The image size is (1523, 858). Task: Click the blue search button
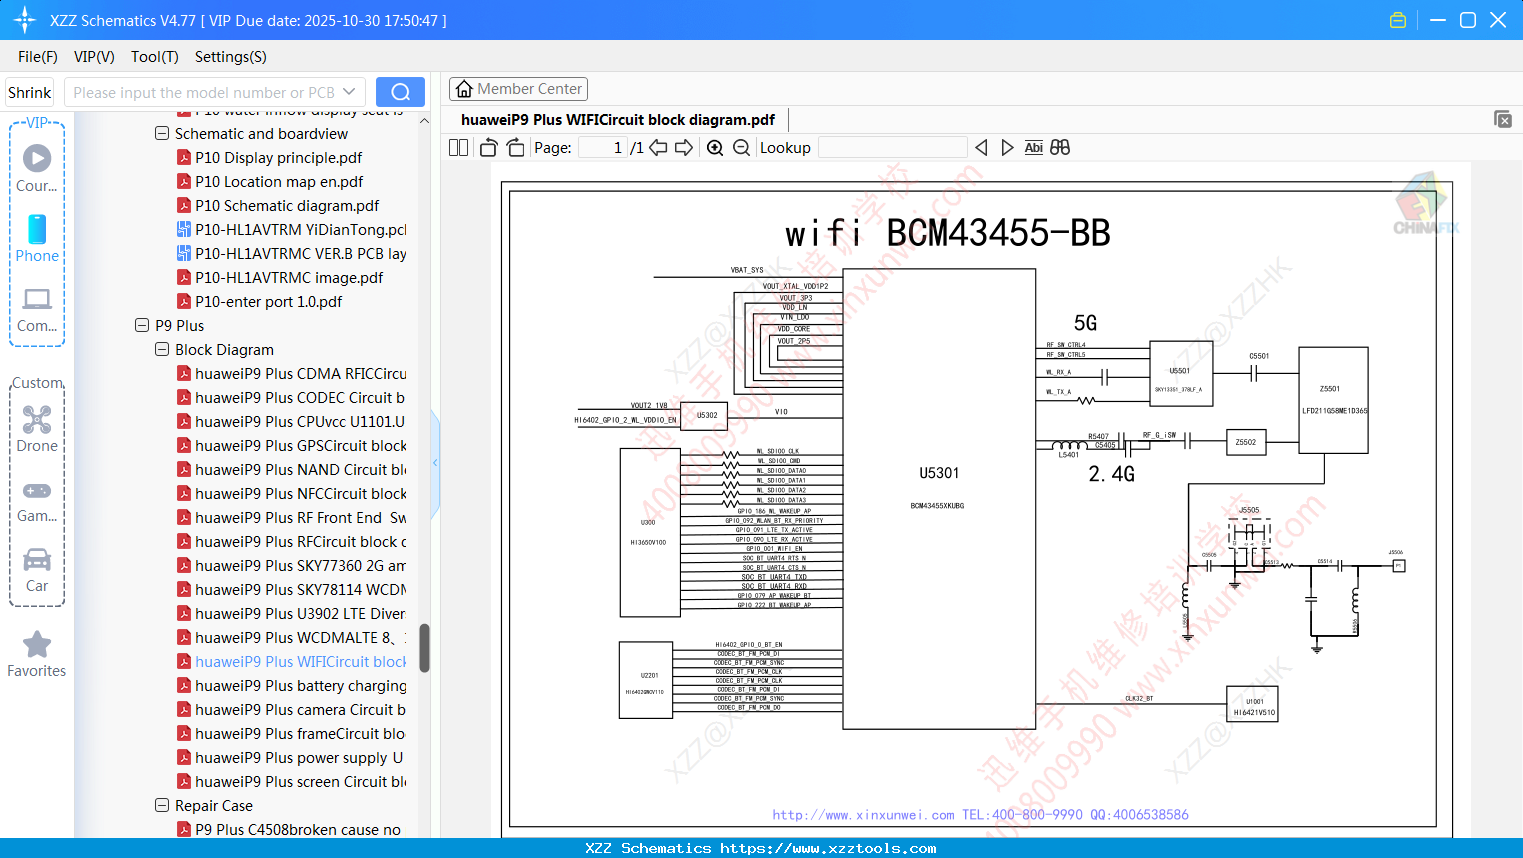(400, 92)
